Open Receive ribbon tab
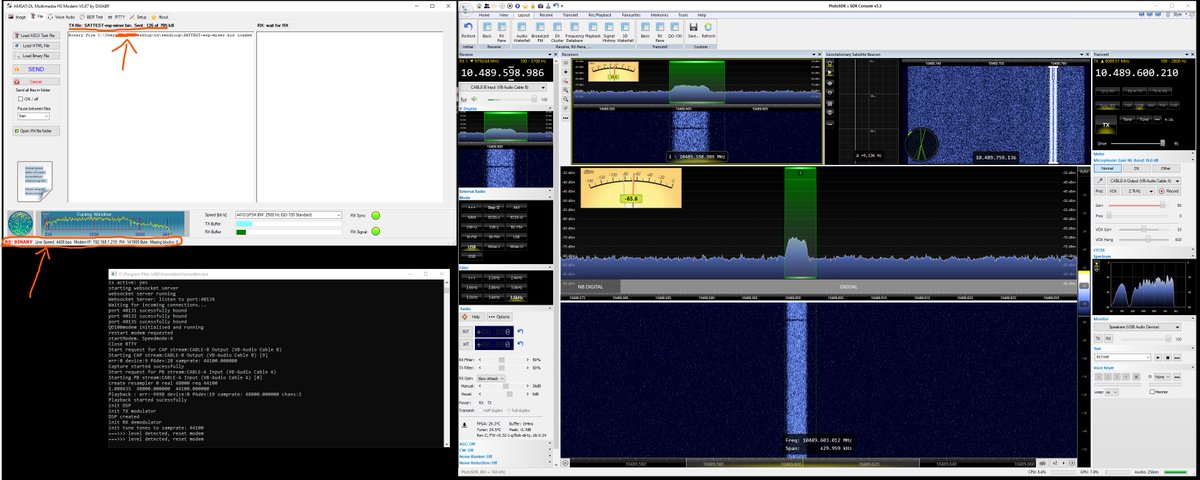This screenshot has width=1200, height=480. click(x=546, y=15)
